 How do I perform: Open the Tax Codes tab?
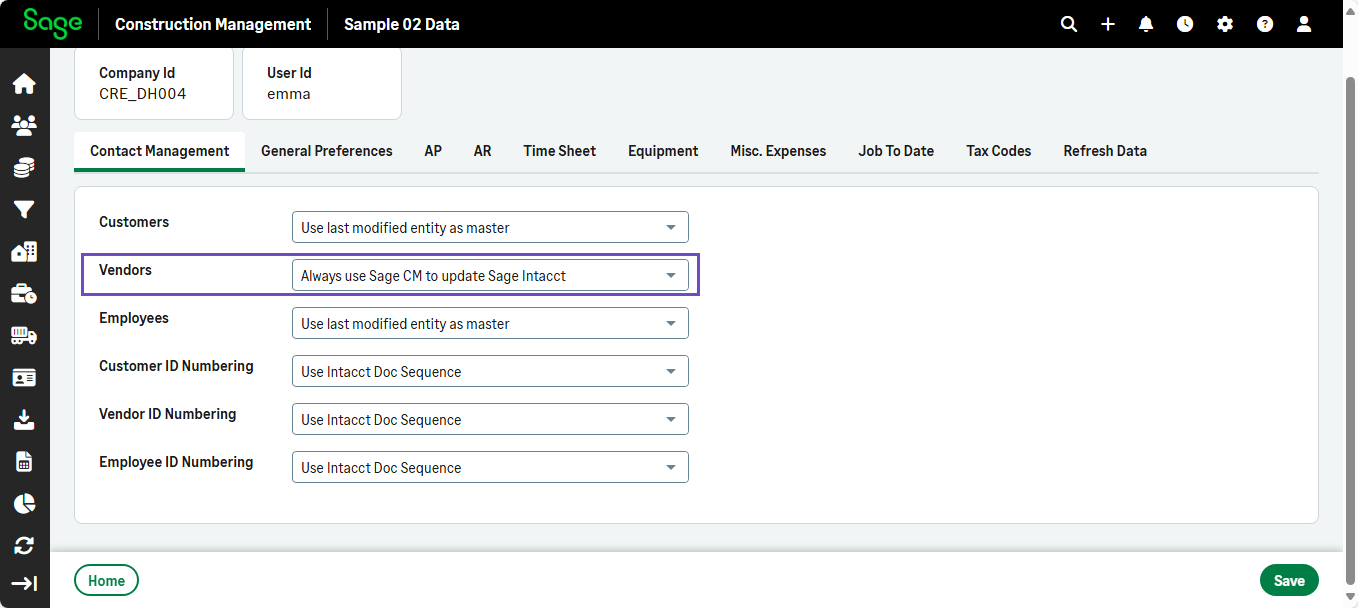[999, 151]
